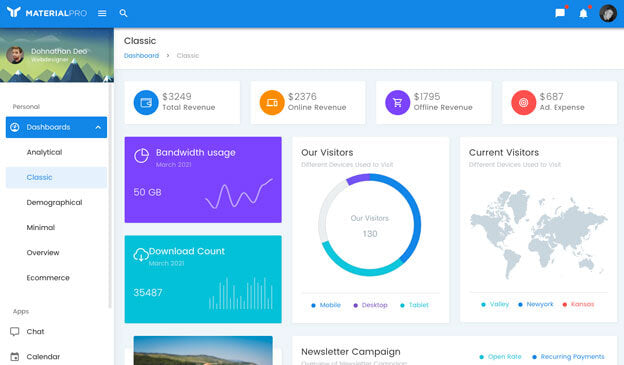This screenshot has width=624, height=365.
Task: Click the Bandwidth usage pie icon
Action: (141, 156)
